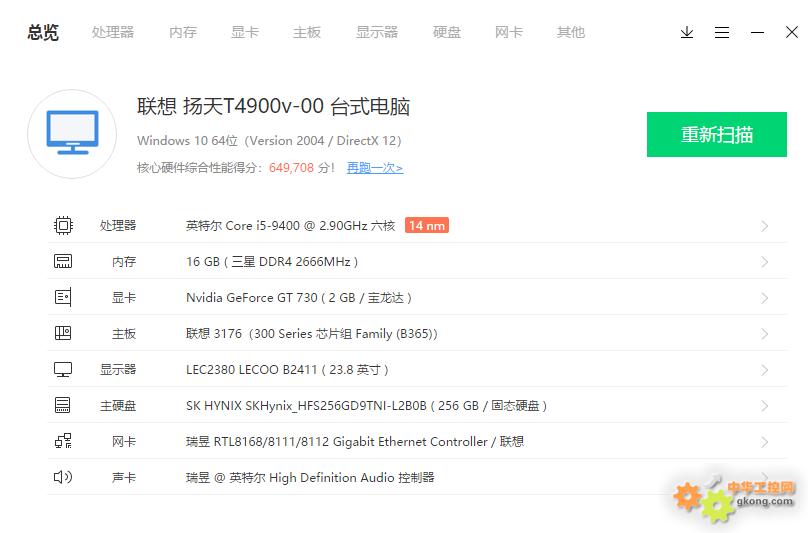808x533 pixels.
Task: Click the 14 nm badge
Action: (x=427, y=225)
